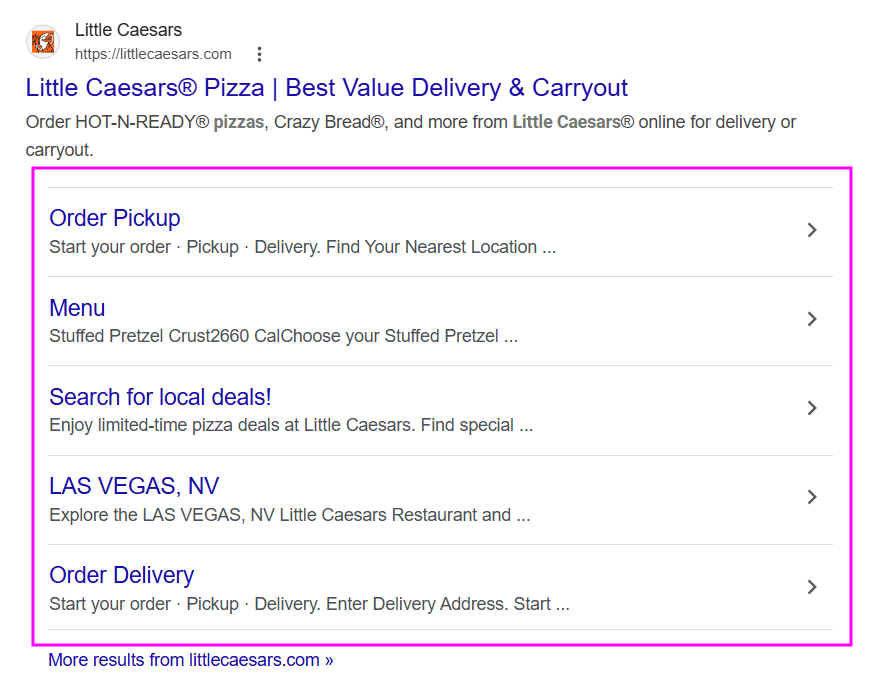
Task: Click the Stuffed Pretzel Crust menu description
Action: (283, 336)
